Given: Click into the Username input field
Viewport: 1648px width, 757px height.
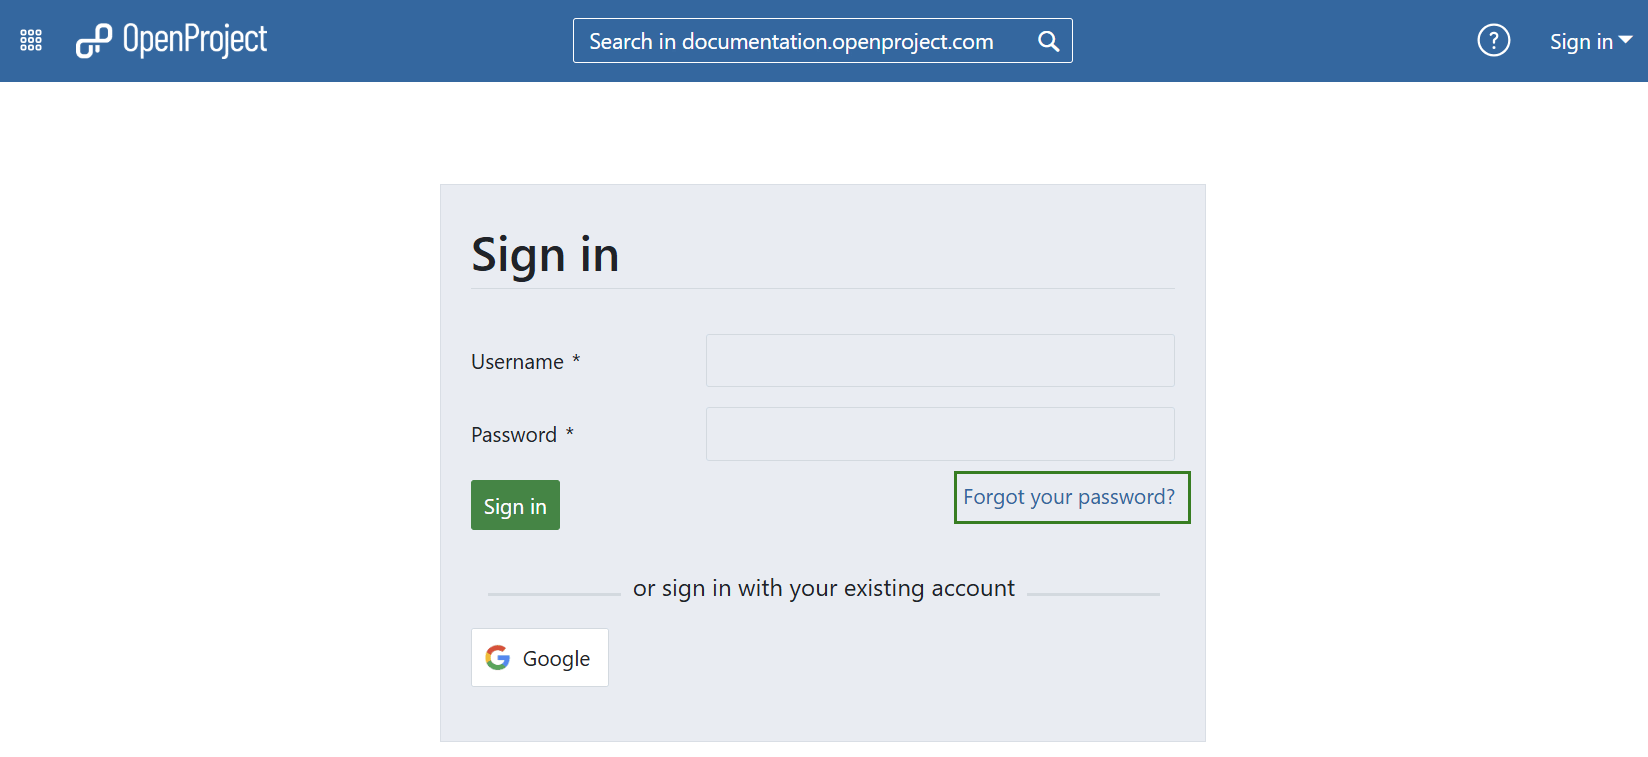Looking at the screenshot, I should pos(939,361).
